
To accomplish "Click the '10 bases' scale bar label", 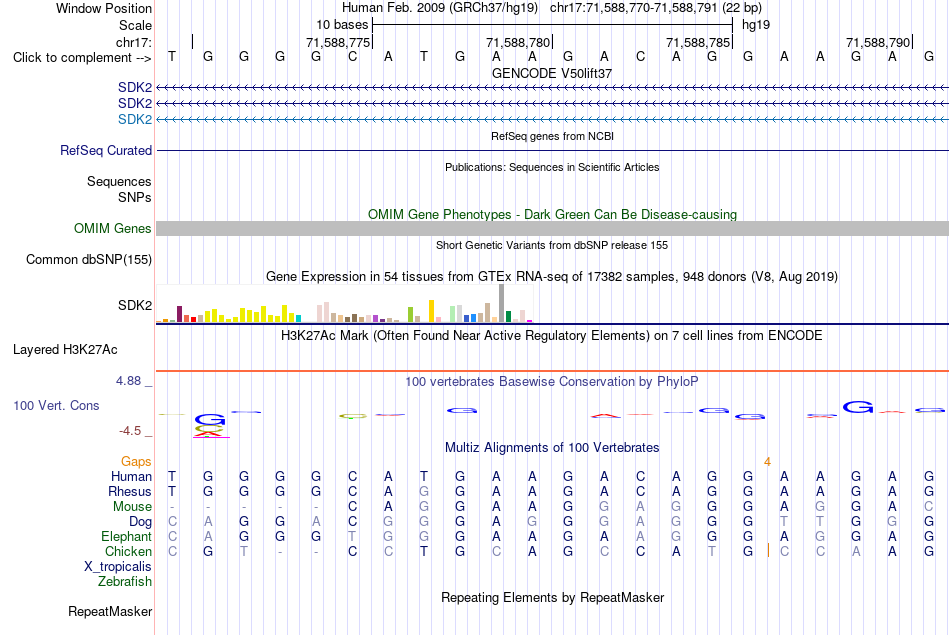I will tap(342, 25).
